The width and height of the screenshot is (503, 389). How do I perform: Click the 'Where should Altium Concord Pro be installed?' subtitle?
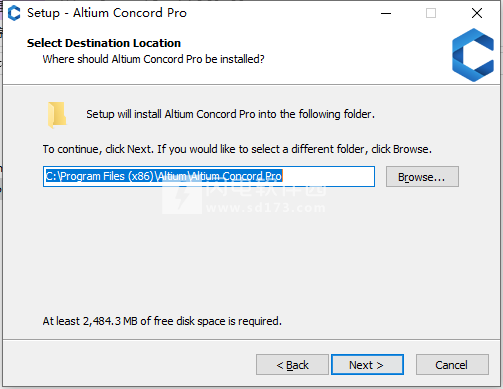(153, 59)
